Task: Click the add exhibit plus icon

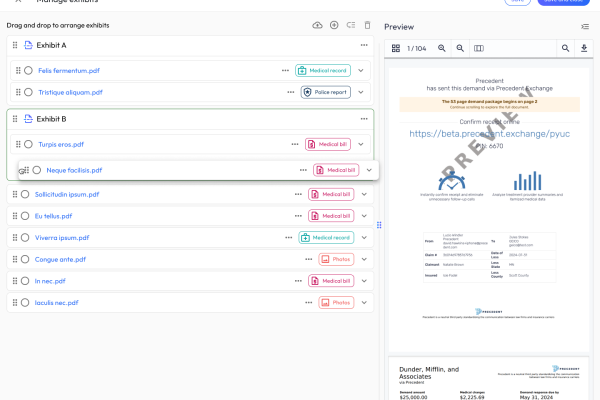Action: [333, 25]
